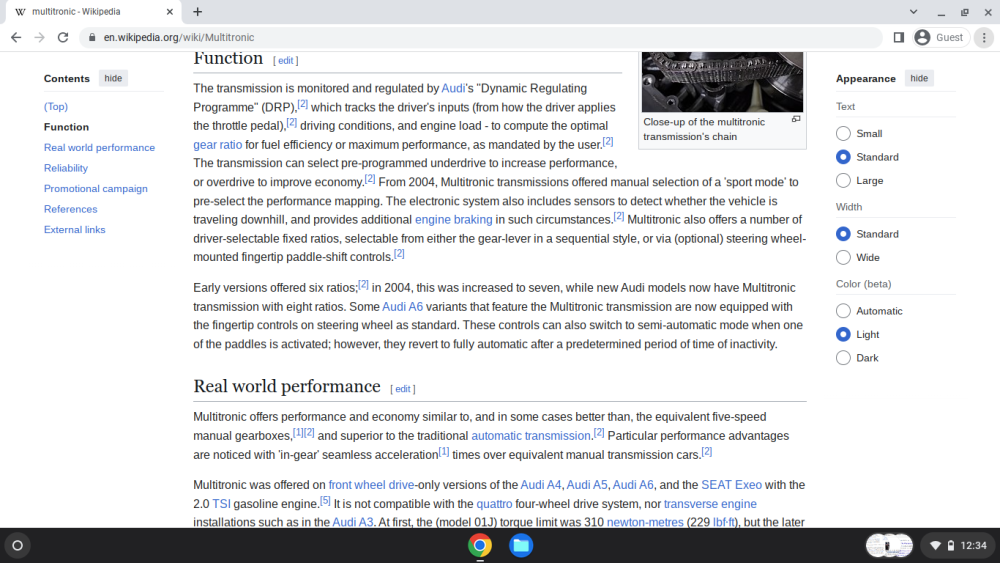Select Standard width option

coord(843,234)
